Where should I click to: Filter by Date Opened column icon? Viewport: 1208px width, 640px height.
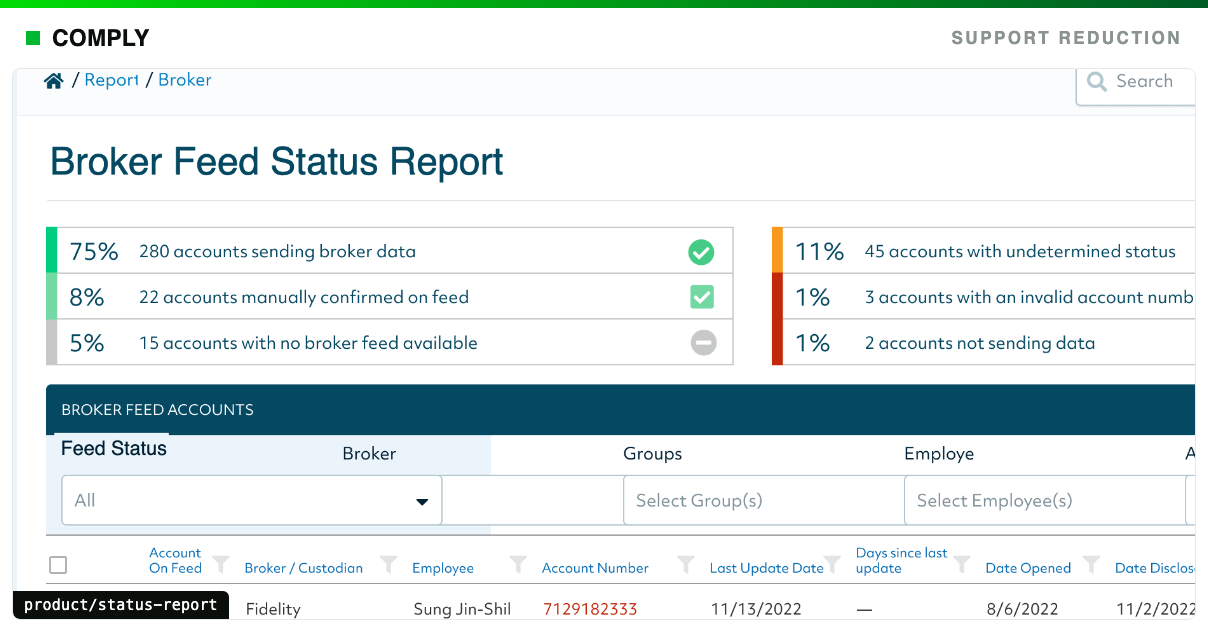pyautogui.click(x=1092, y=564)
